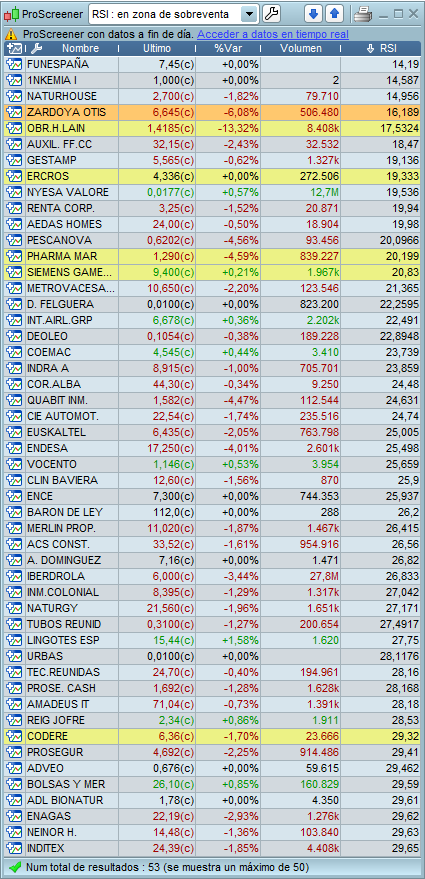Open chart icon for ERCROS
This screenshot has height=879, width=425.
(x=13, y=177)
